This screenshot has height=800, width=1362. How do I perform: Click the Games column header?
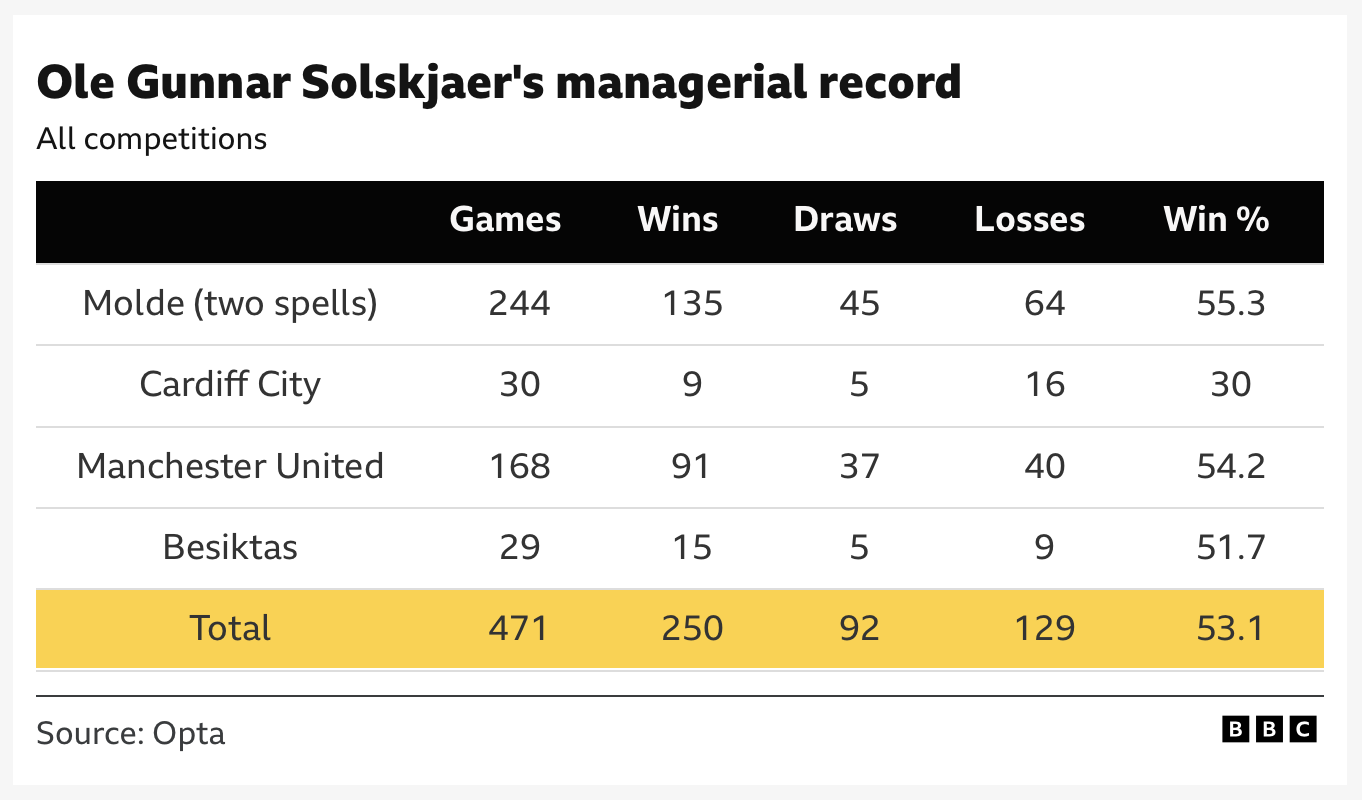pyautogui.click(x=505, y=220)
